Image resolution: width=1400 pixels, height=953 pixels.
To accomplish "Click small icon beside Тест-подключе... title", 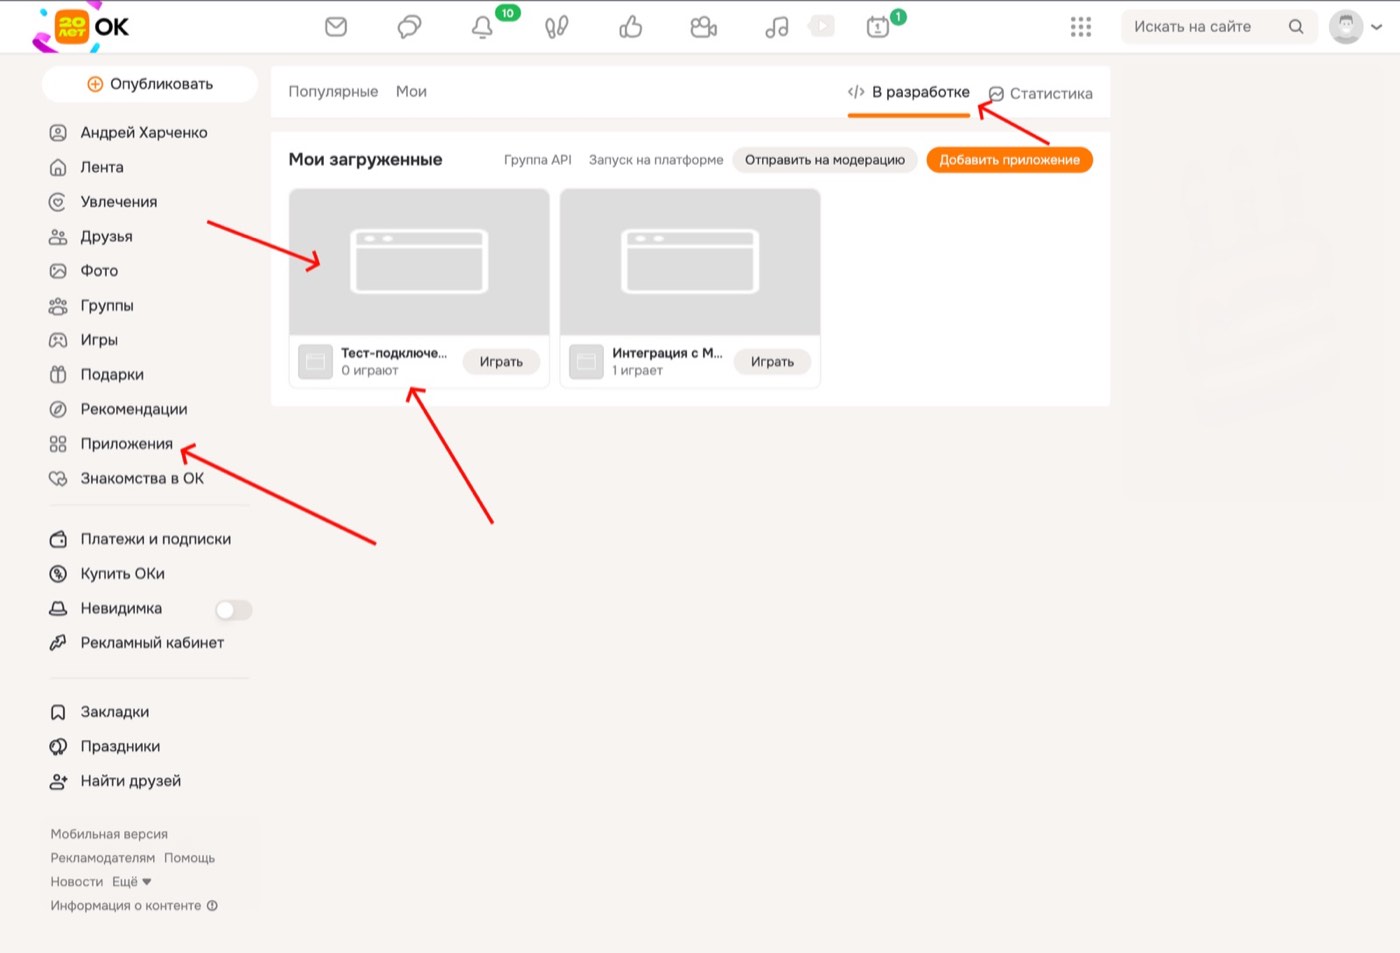I will (315, 362).
